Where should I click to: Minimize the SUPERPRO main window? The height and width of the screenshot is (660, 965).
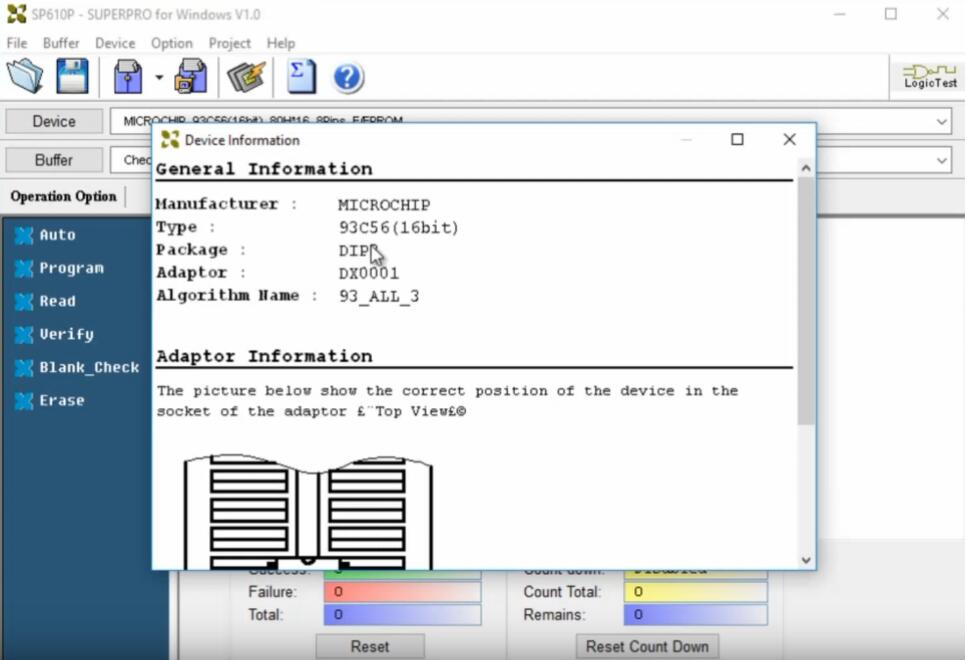tap(839, 14)
